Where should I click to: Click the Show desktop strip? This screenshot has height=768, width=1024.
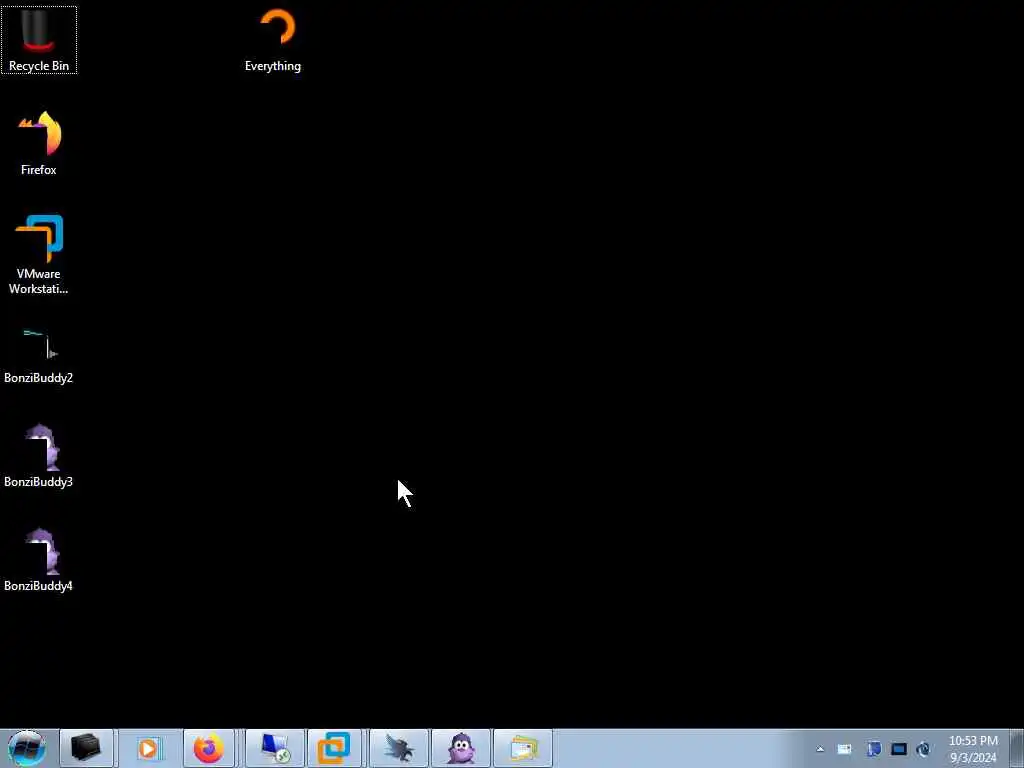point(1017,748)
